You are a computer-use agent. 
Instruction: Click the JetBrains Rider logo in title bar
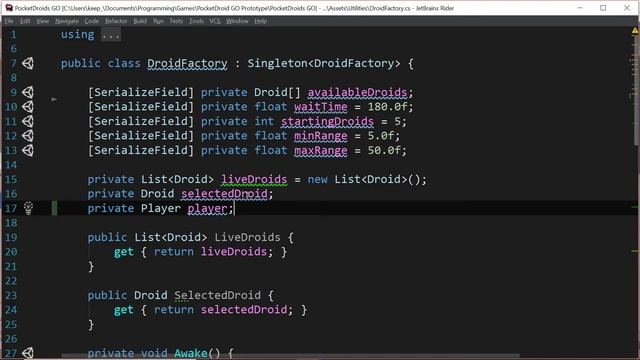click(x=8, y=8)
